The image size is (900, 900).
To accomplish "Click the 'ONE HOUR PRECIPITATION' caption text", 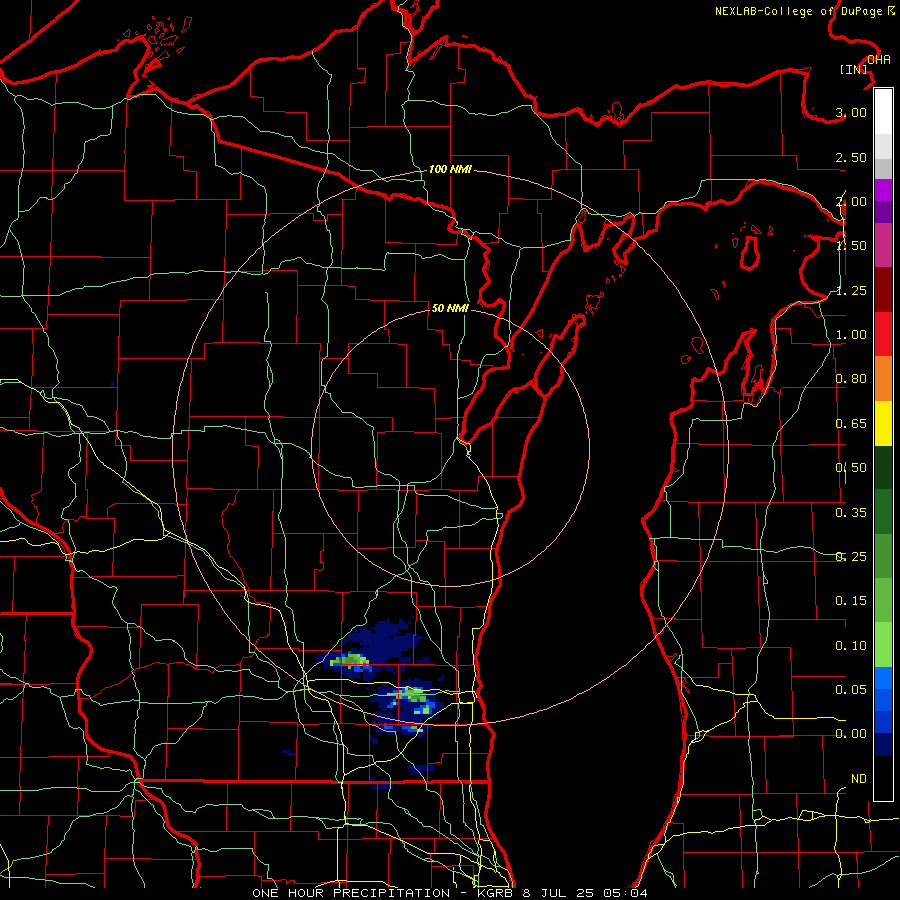I will (351, 893).
